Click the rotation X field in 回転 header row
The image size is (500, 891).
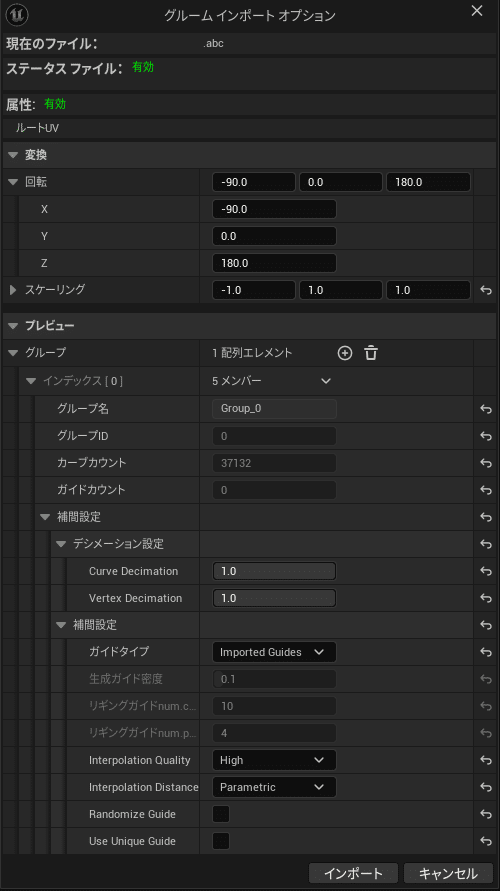pyautogui.click(x=254, y=182)
